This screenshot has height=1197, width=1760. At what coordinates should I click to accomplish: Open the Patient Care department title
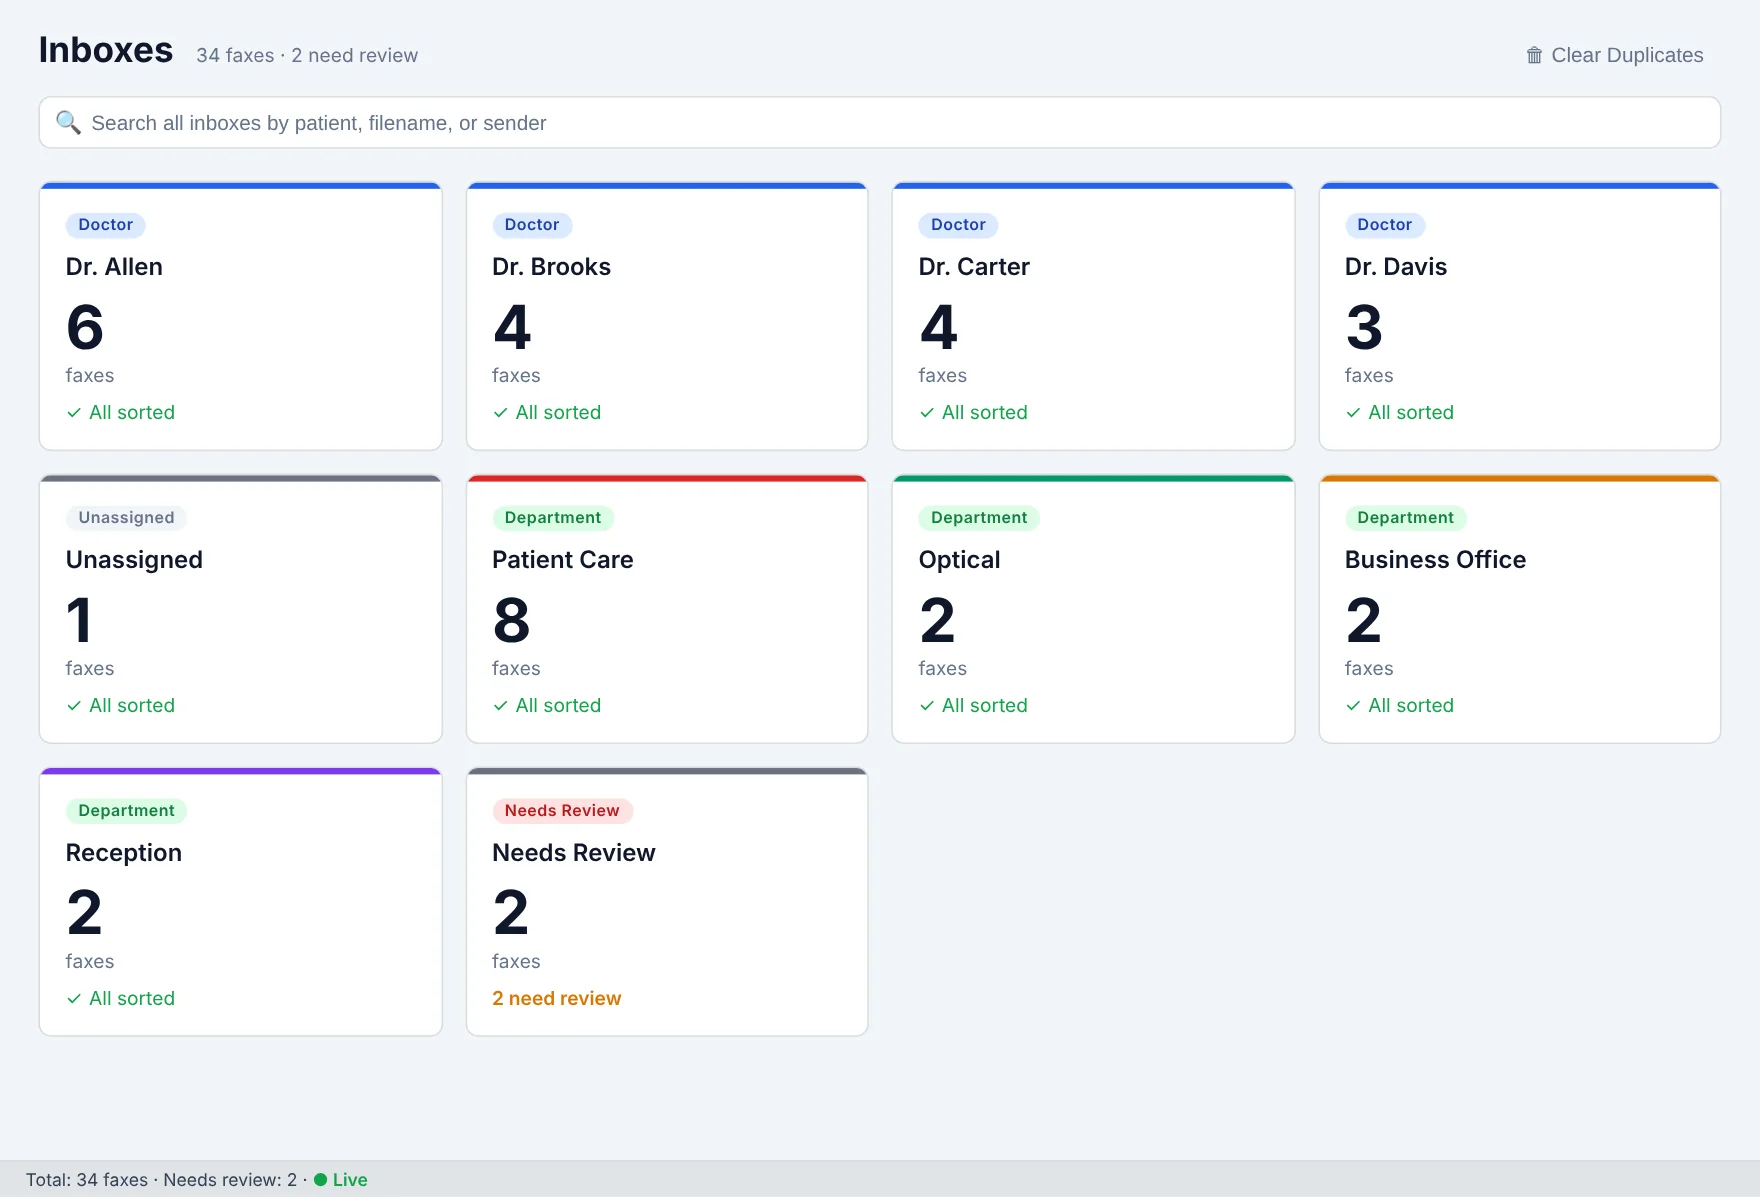(563, 560)
